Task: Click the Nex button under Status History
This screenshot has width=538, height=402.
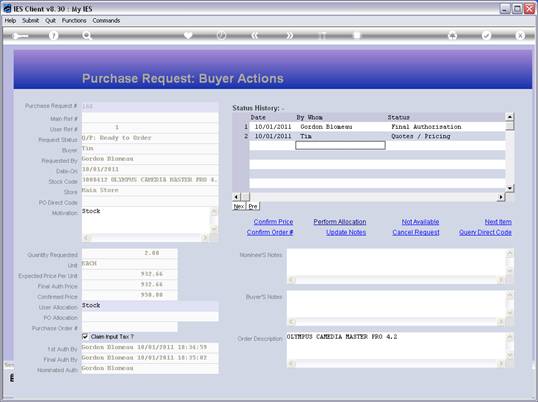Action: (x=239, y=206)
